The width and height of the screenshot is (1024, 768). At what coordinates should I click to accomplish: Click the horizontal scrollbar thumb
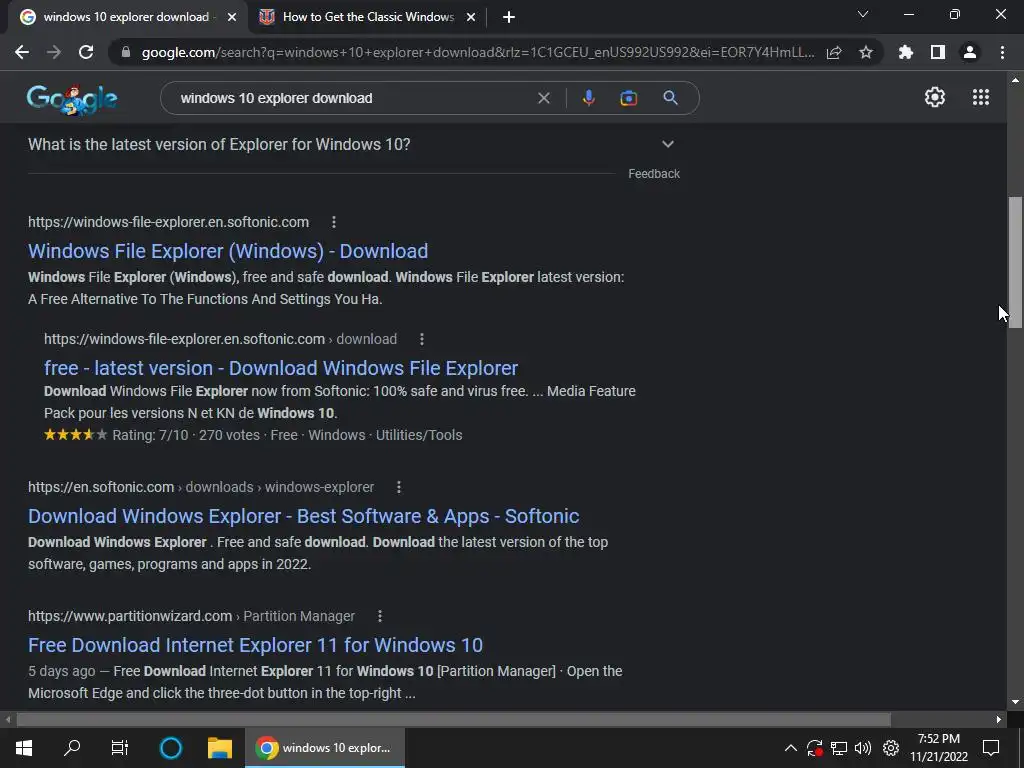pyautogui.click(x=453, y=720)
